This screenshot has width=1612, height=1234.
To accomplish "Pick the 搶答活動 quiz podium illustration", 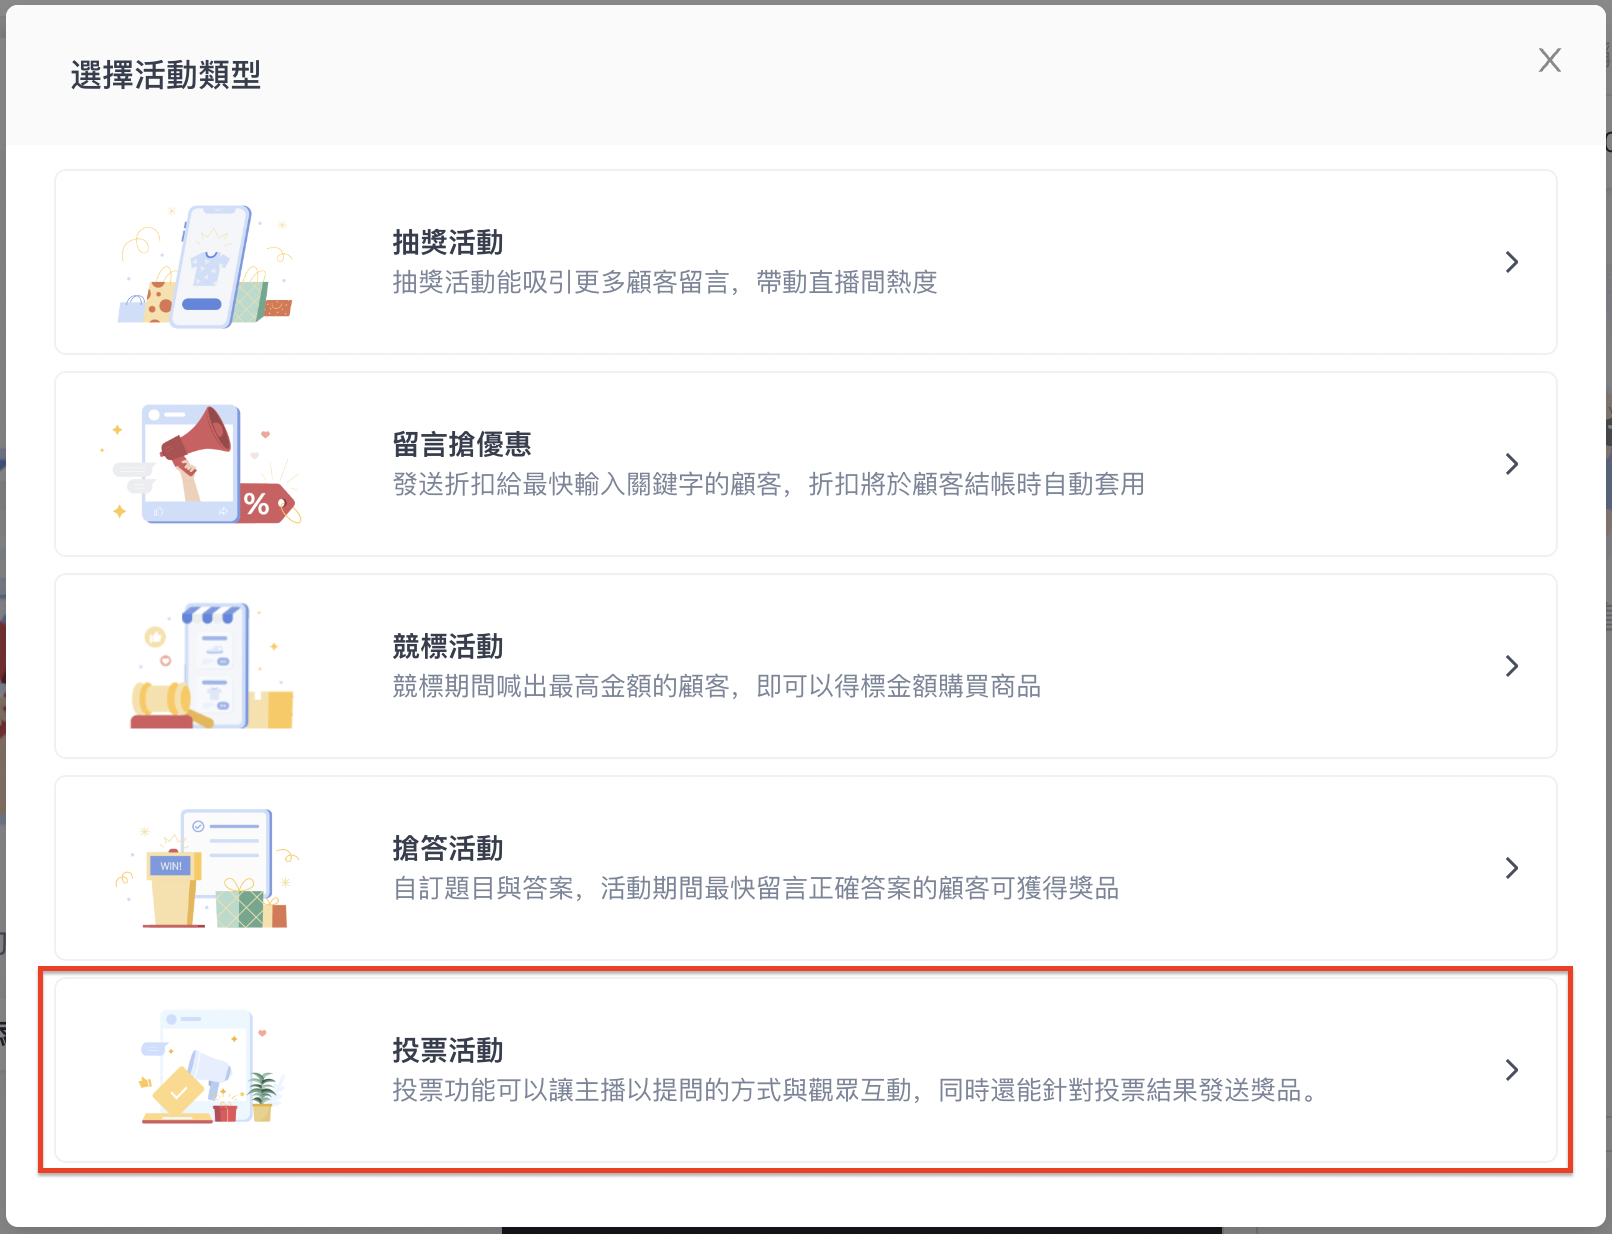I will pos(208,868).
